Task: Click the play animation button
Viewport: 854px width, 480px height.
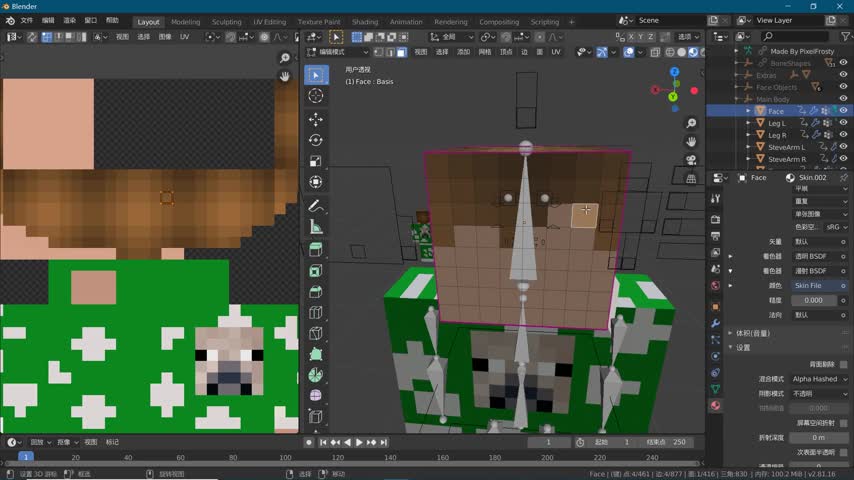Action: [x=359, y=442]
